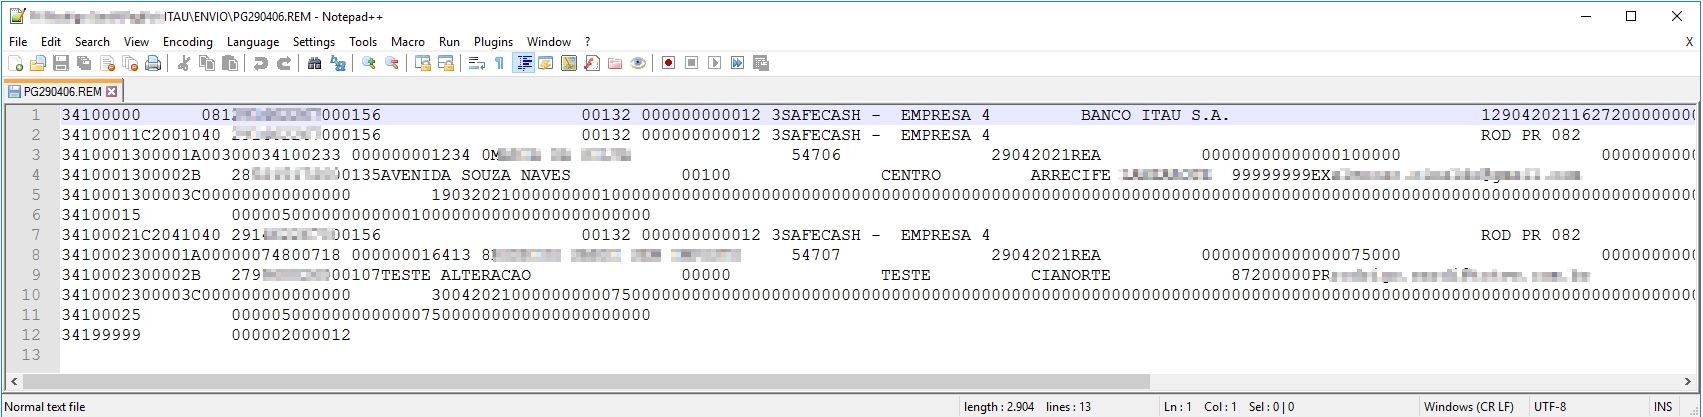This screenshot has width=1703, height=417.
Task: Click the horizontal scrollbar right arrow
Action: (x=1687, y=381)
